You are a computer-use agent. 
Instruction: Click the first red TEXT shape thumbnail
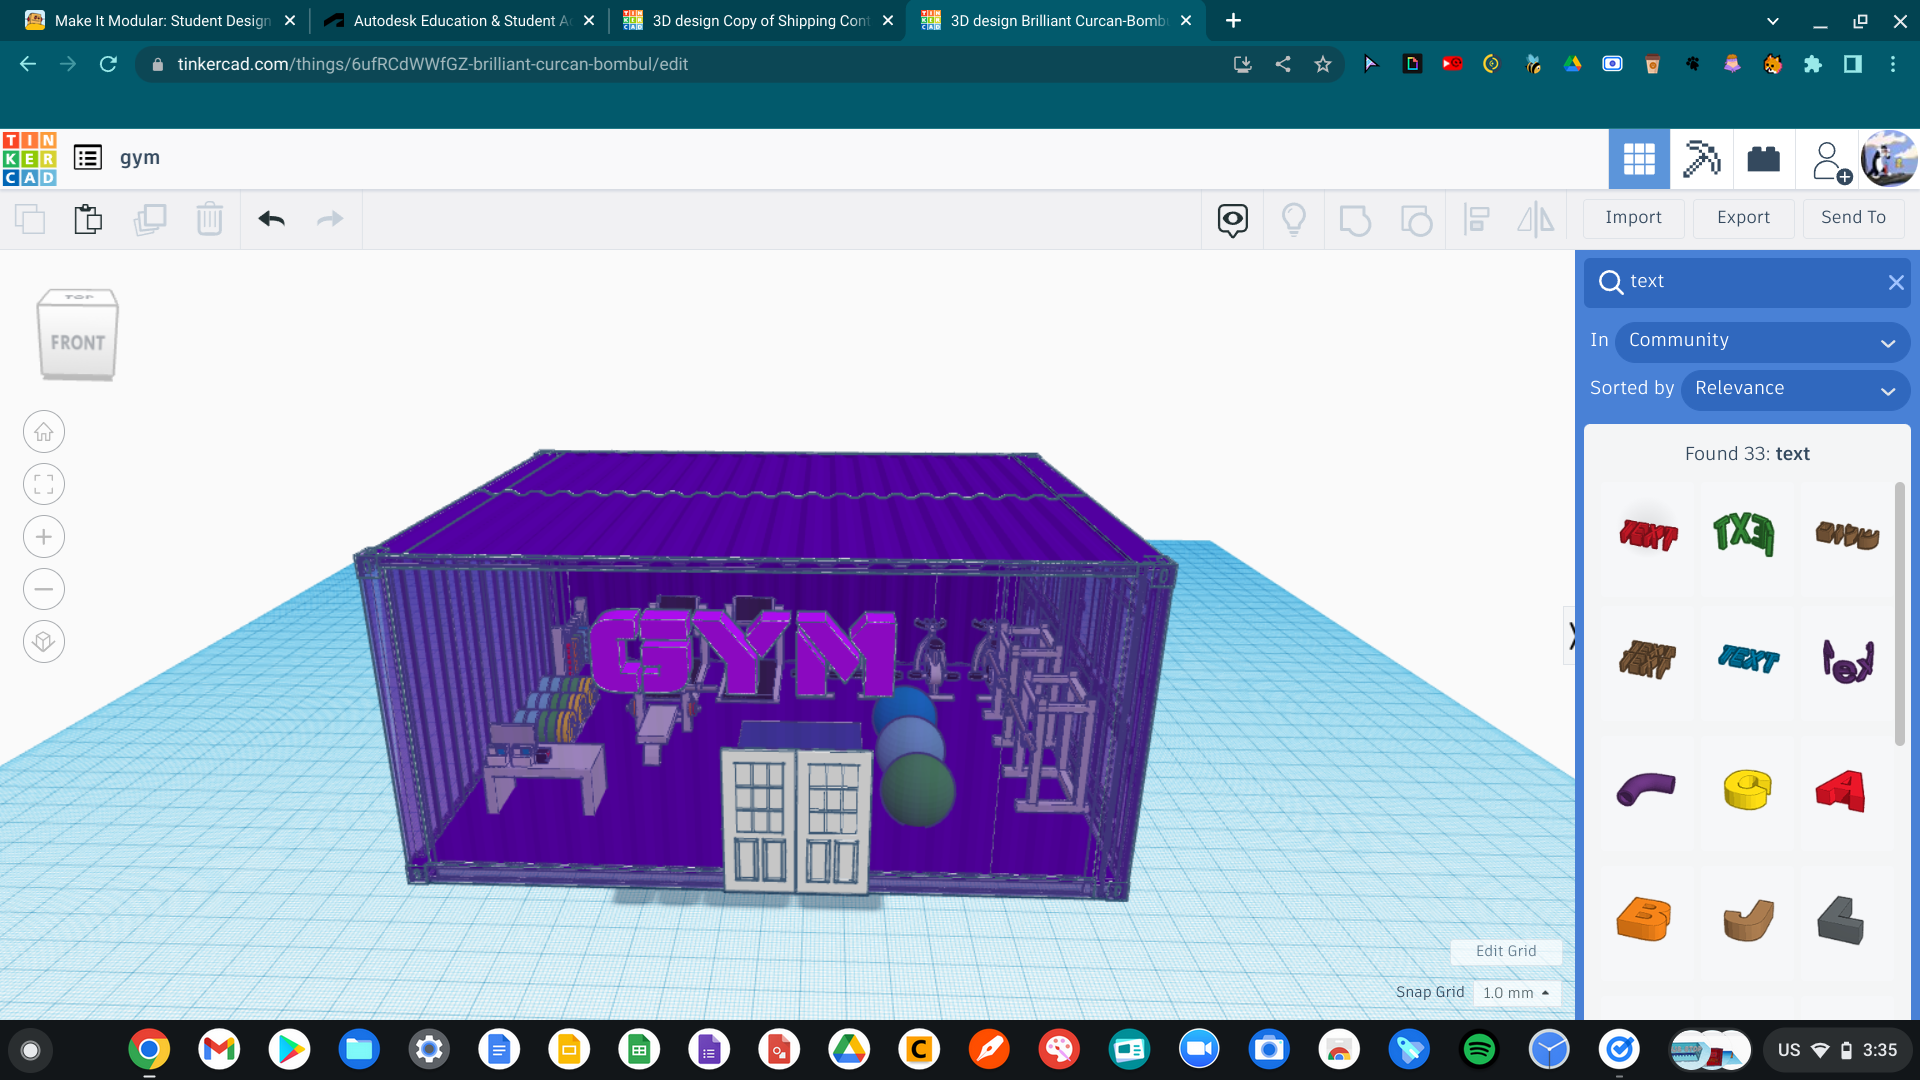point(1647,533)
